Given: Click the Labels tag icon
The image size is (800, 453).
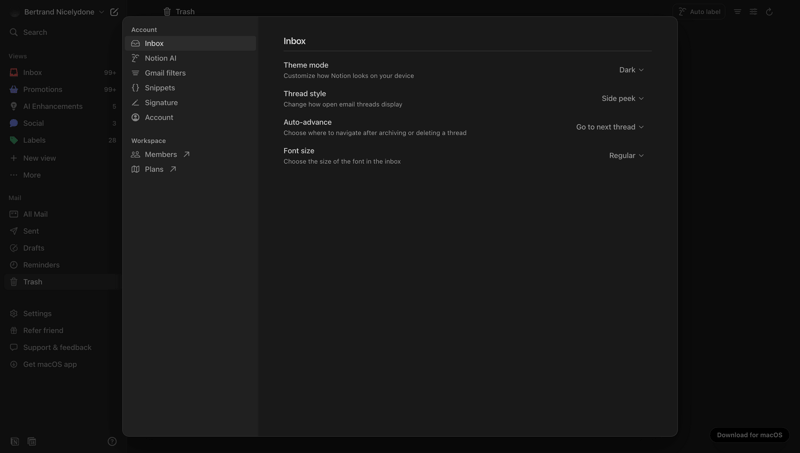Looking at the screenshot, I should (14, 140).
